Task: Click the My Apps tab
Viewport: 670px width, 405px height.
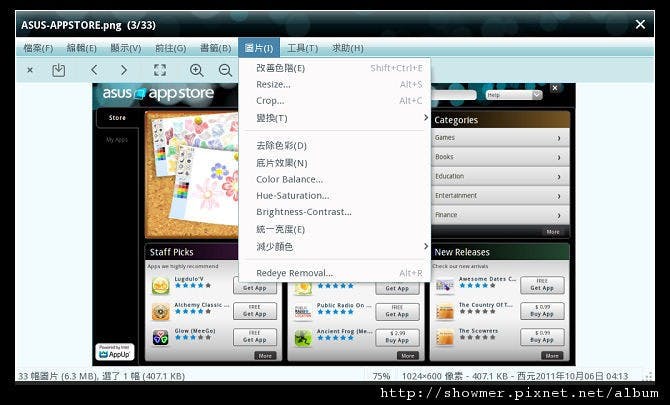Action: (x=117, y=140)
